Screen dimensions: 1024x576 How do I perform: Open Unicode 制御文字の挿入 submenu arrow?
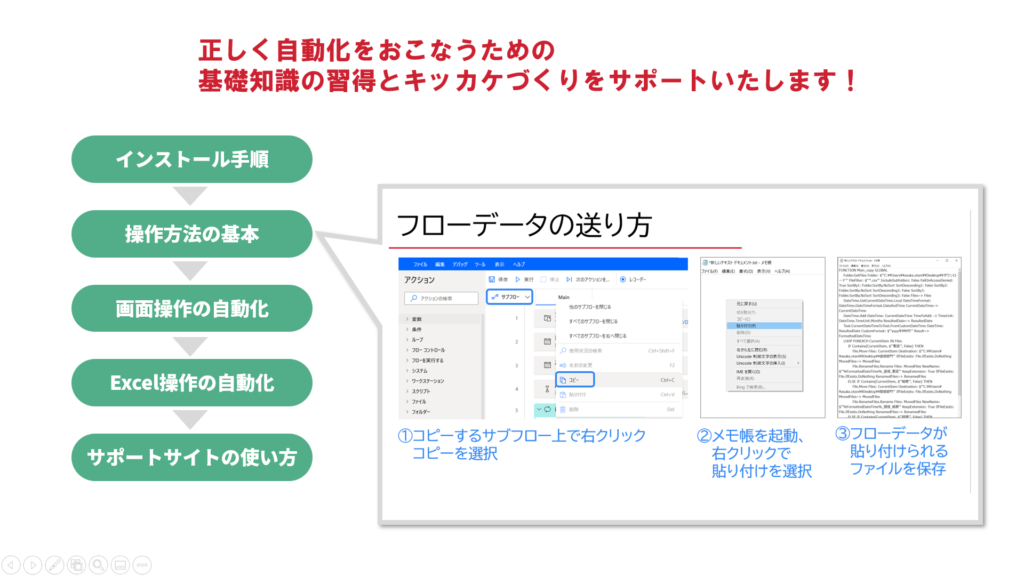[798, 363]
